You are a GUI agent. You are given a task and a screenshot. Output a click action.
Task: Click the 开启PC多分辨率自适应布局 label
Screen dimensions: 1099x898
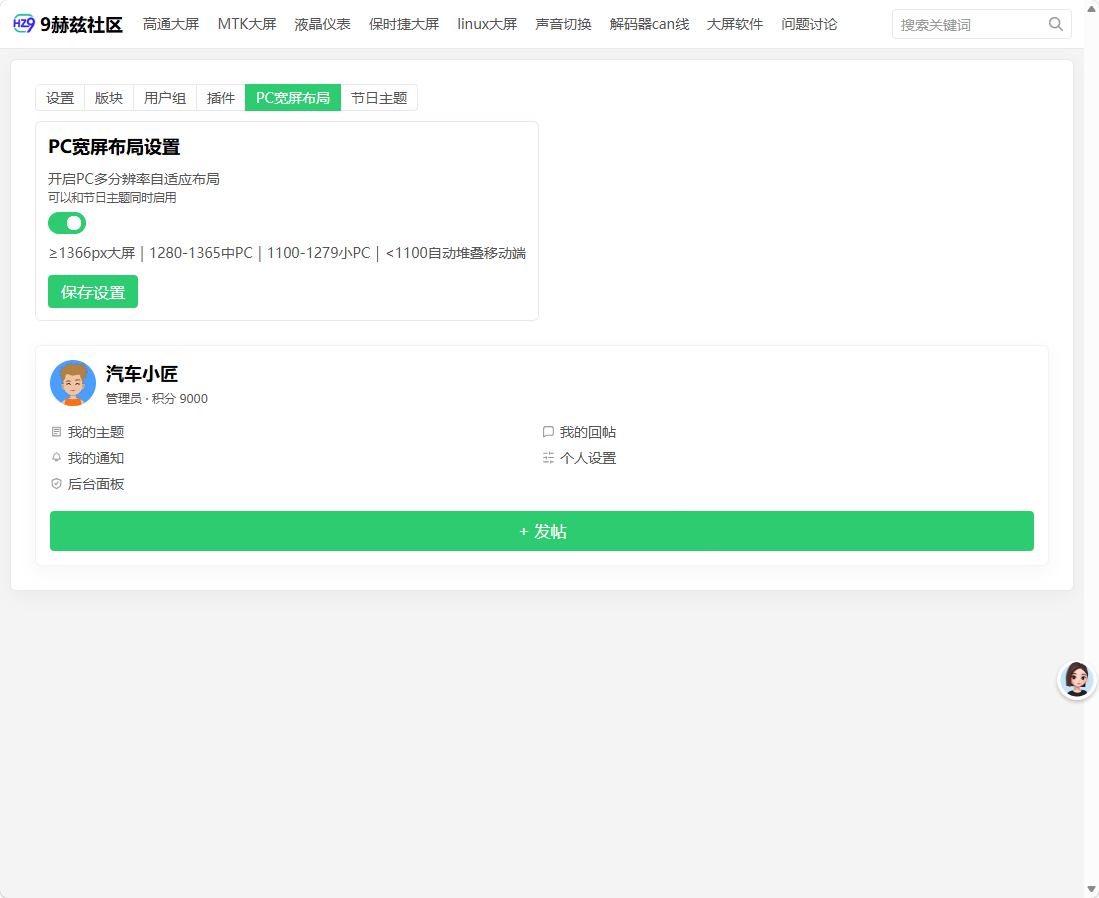click(134, 179)
